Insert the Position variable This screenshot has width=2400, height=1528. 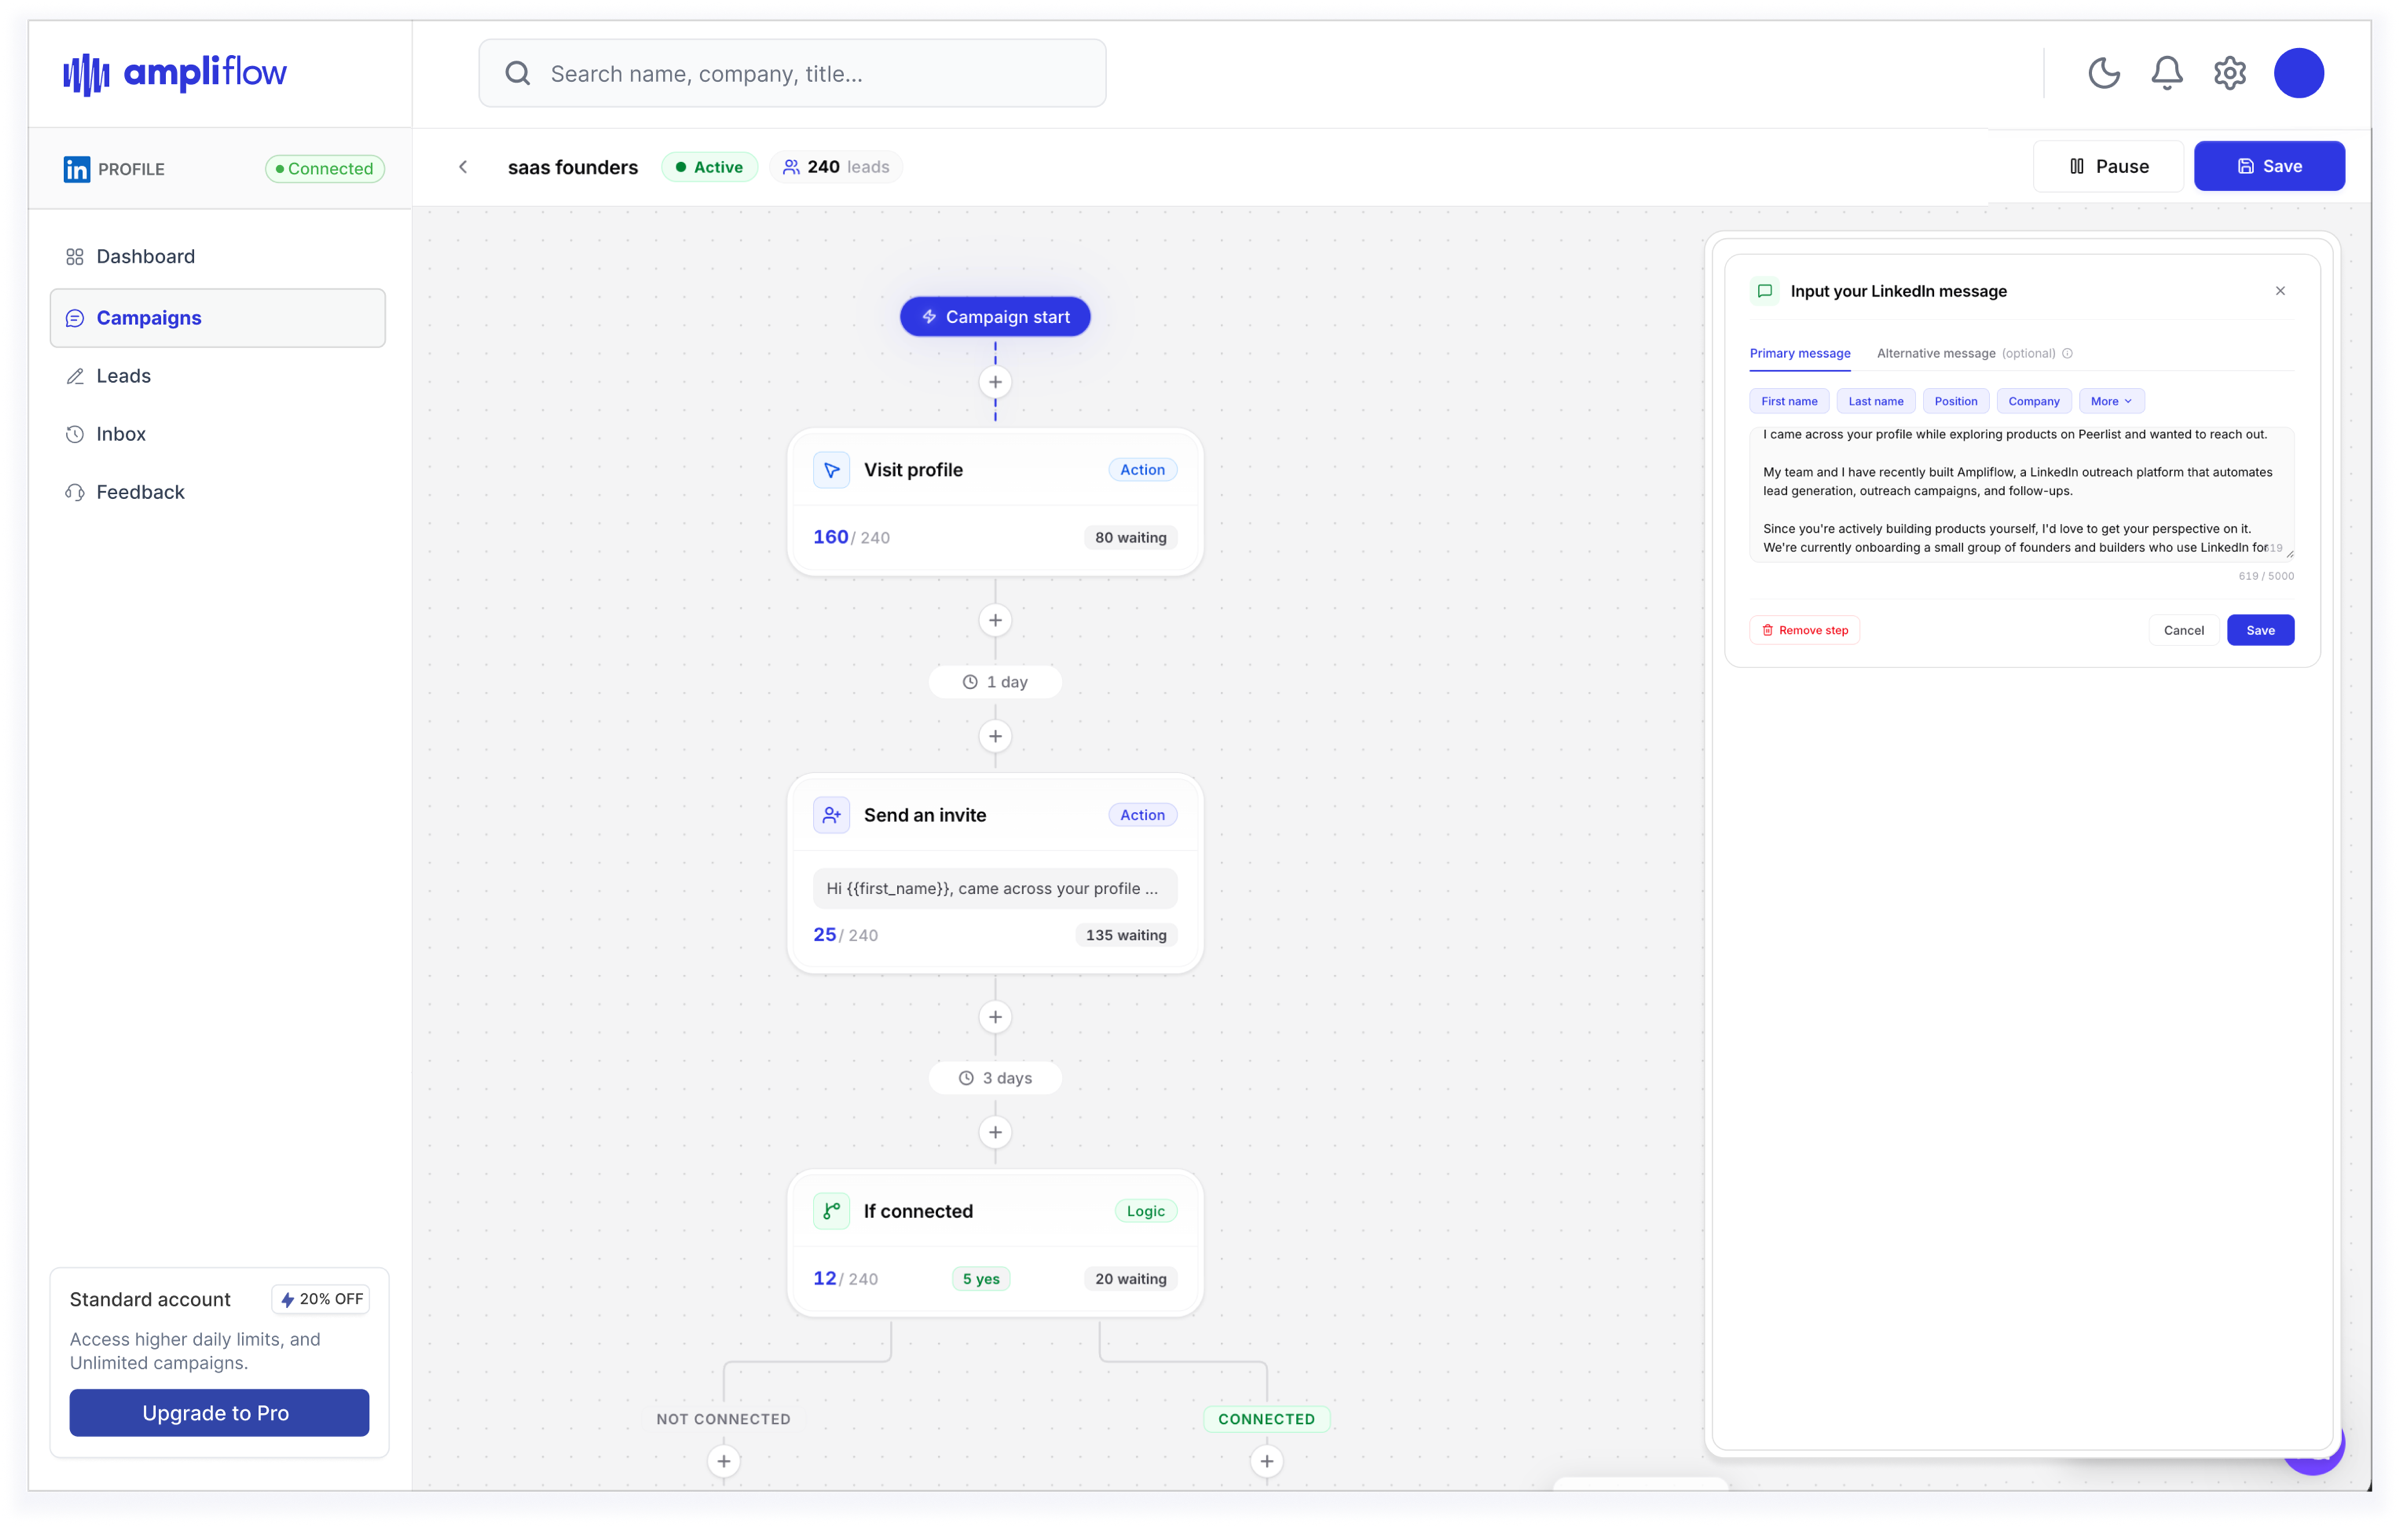(x=1955, y=401)
